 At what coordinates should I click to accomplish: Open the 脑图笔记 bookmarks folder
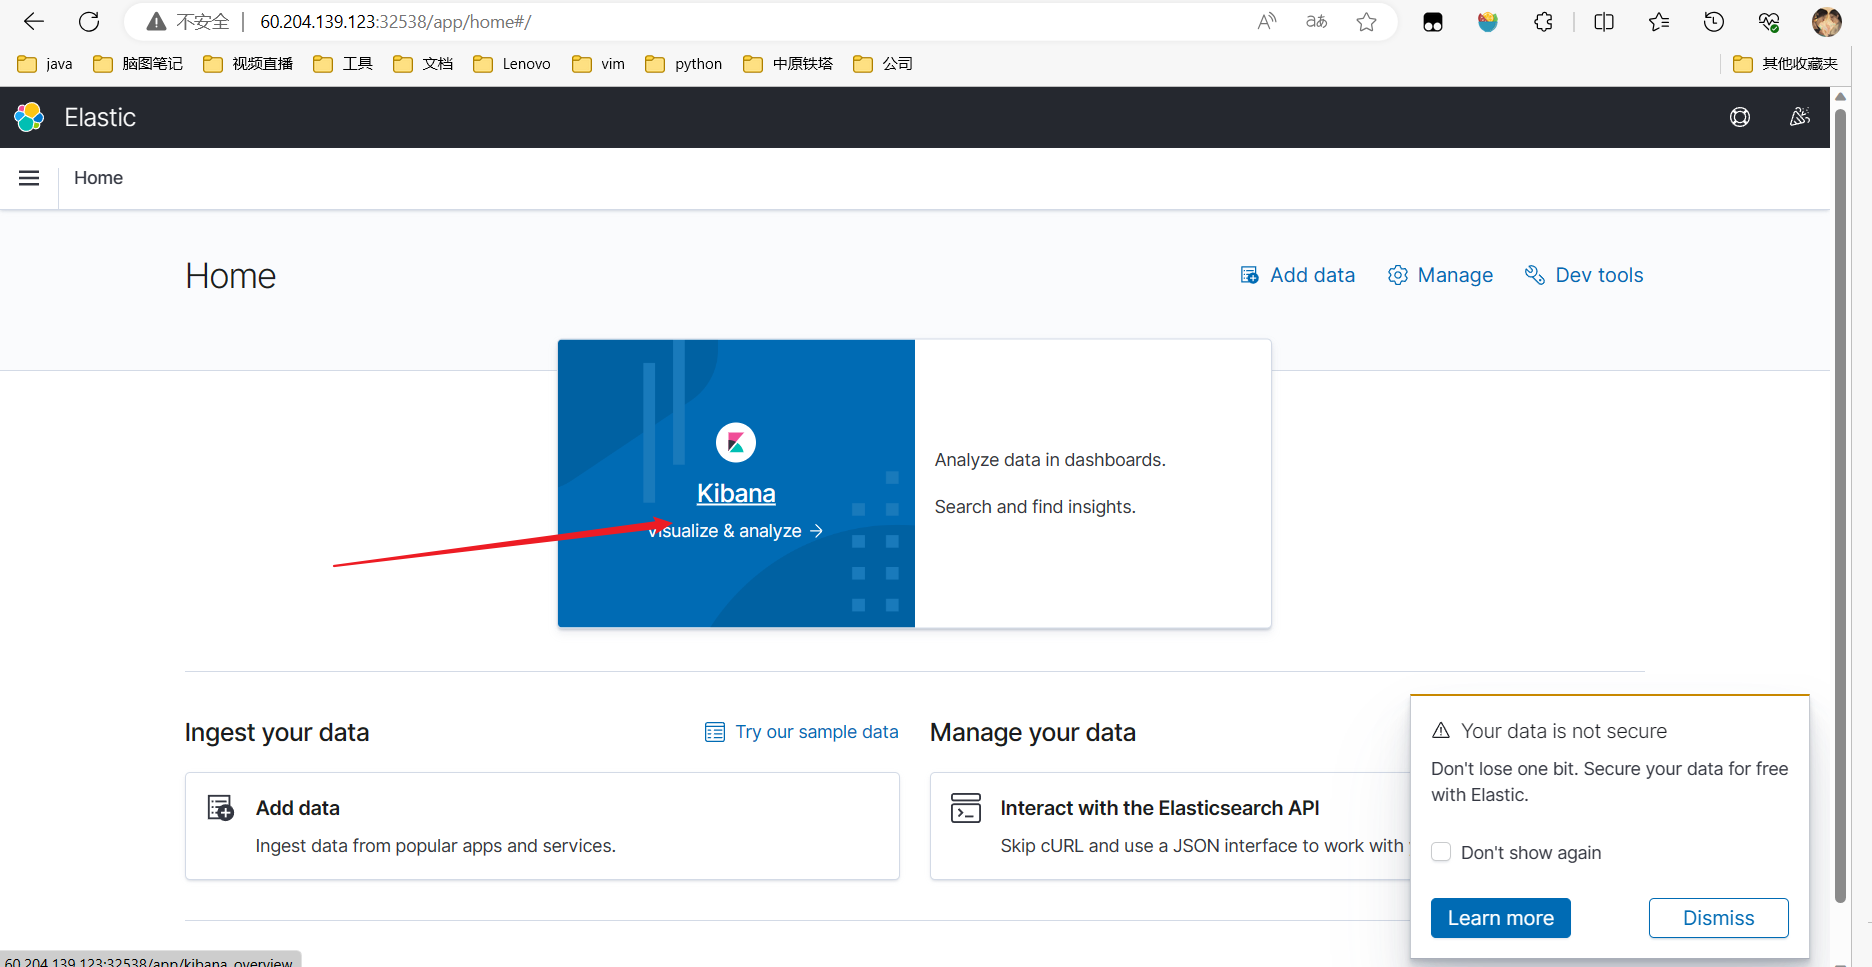coord(138,64)
